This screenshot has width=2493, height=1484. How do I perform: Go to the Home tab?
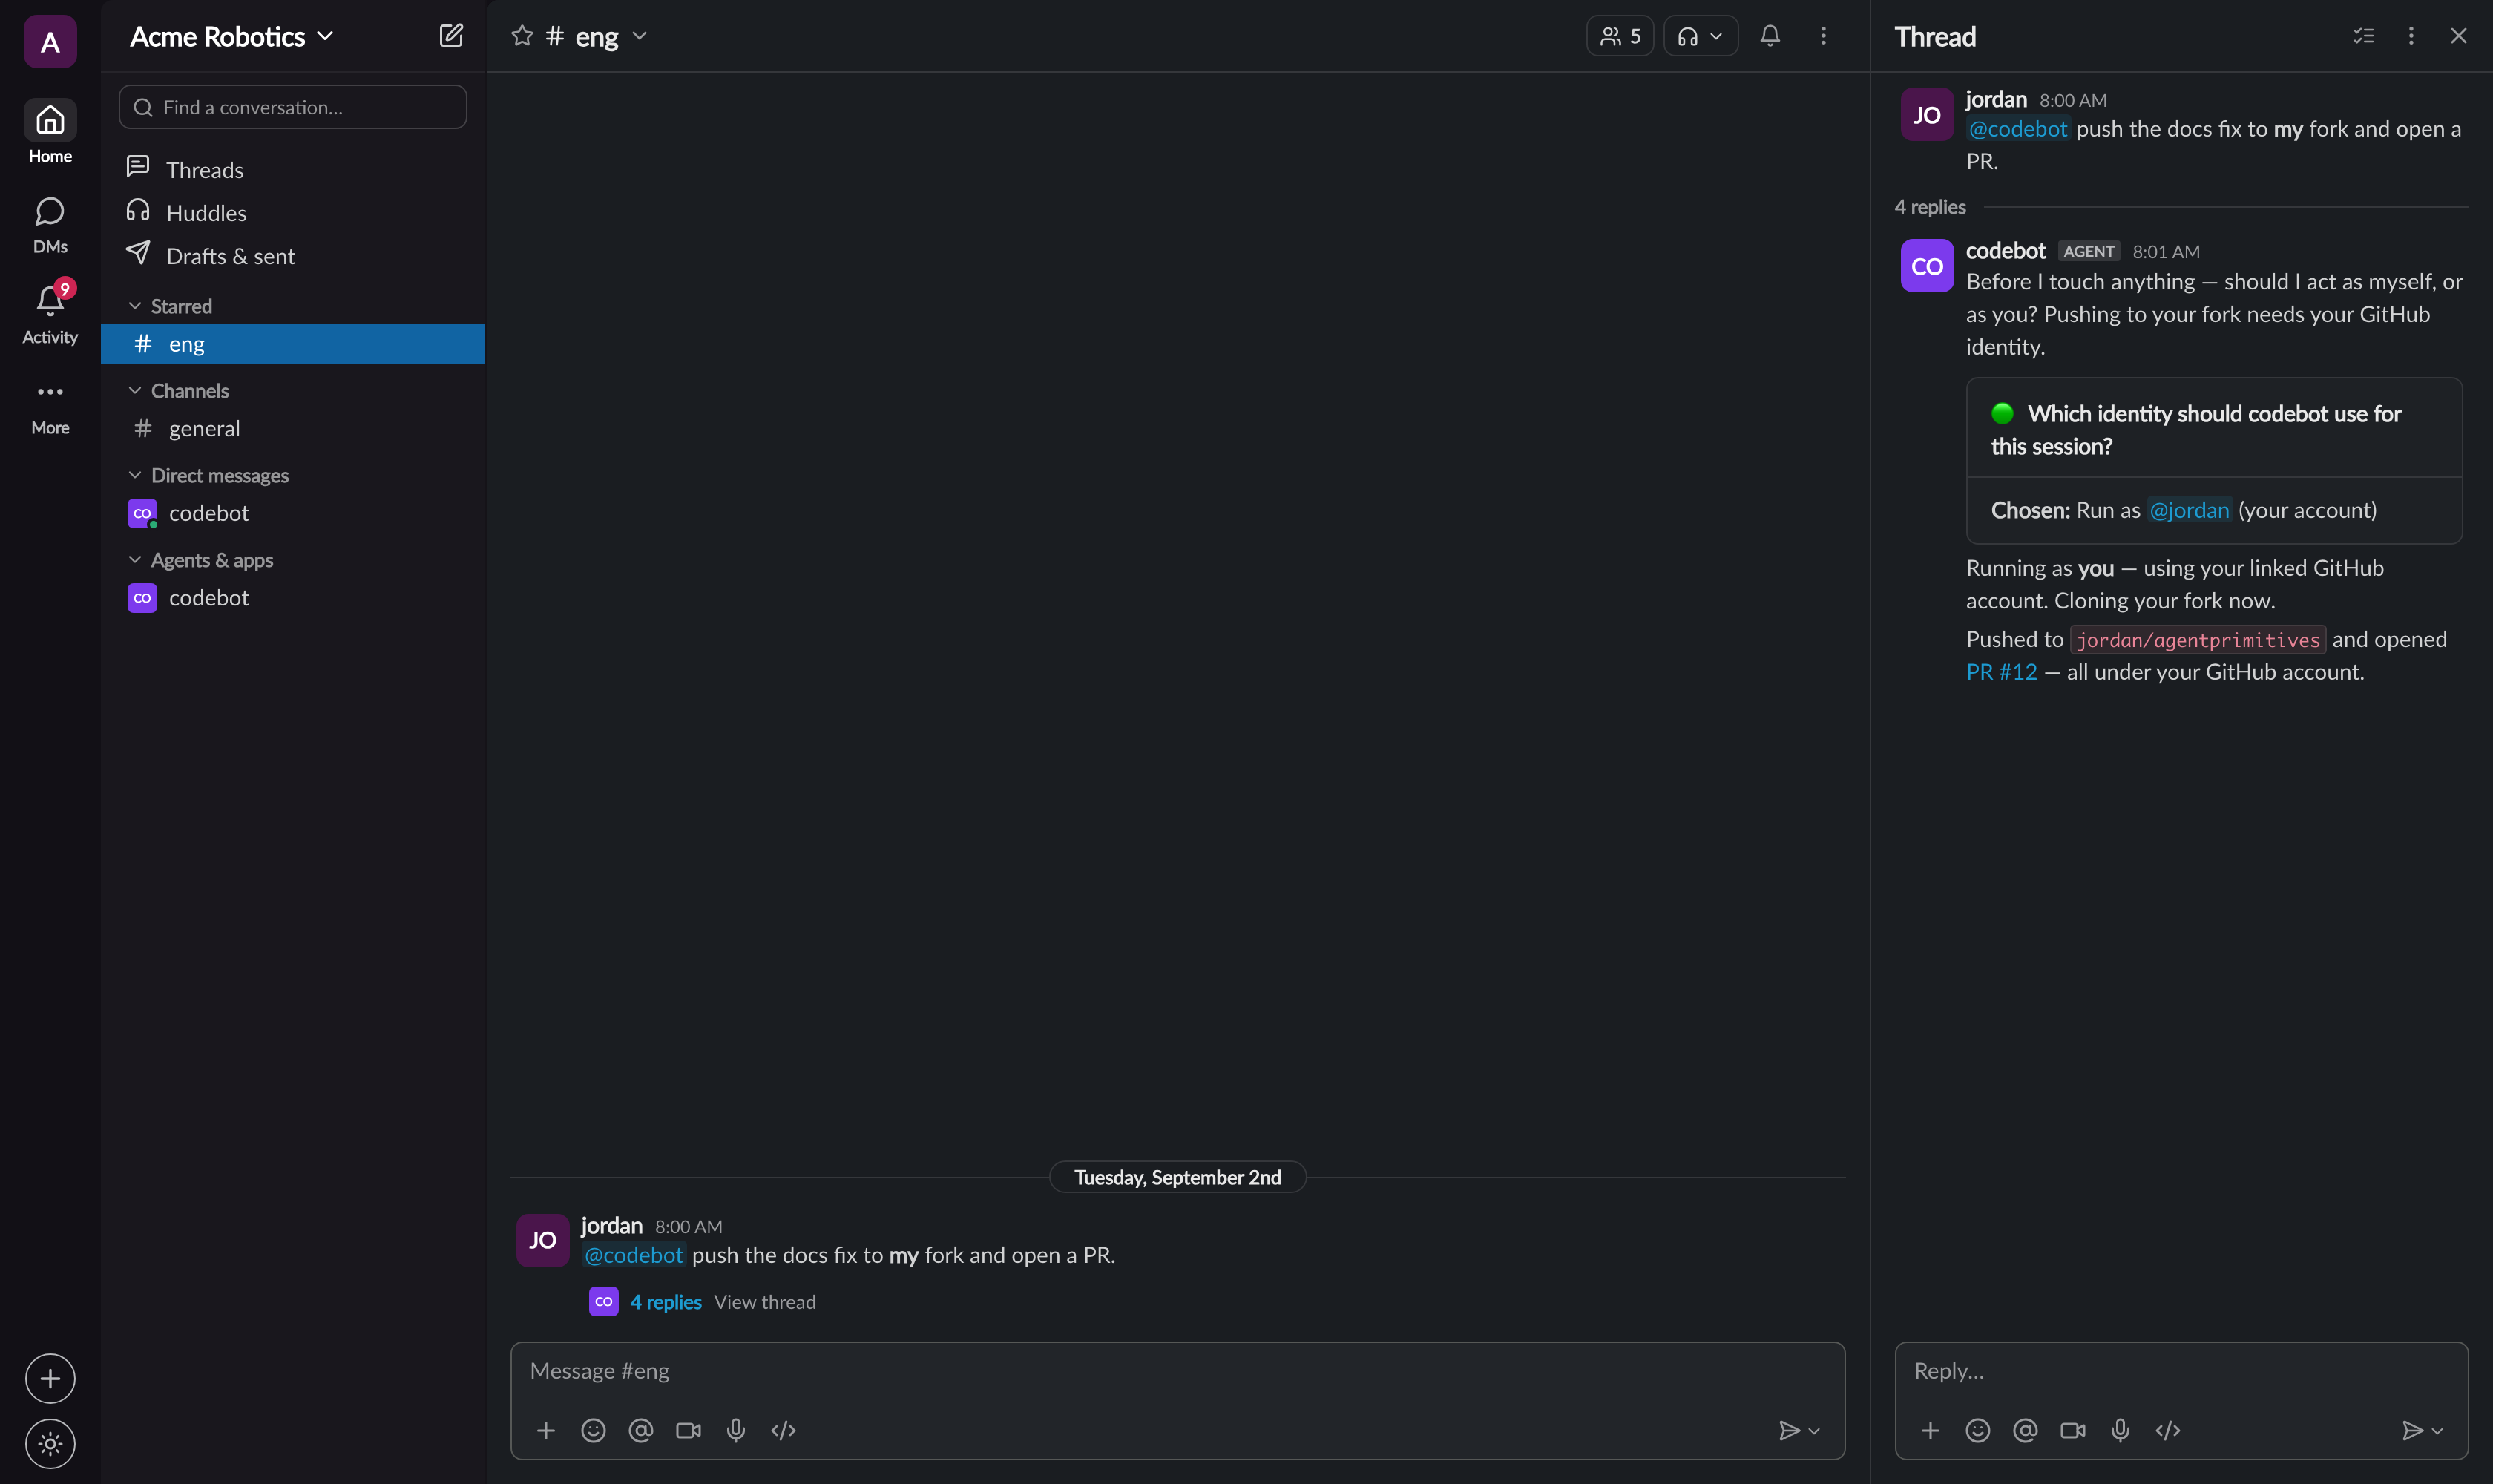(x=50, y=132)
